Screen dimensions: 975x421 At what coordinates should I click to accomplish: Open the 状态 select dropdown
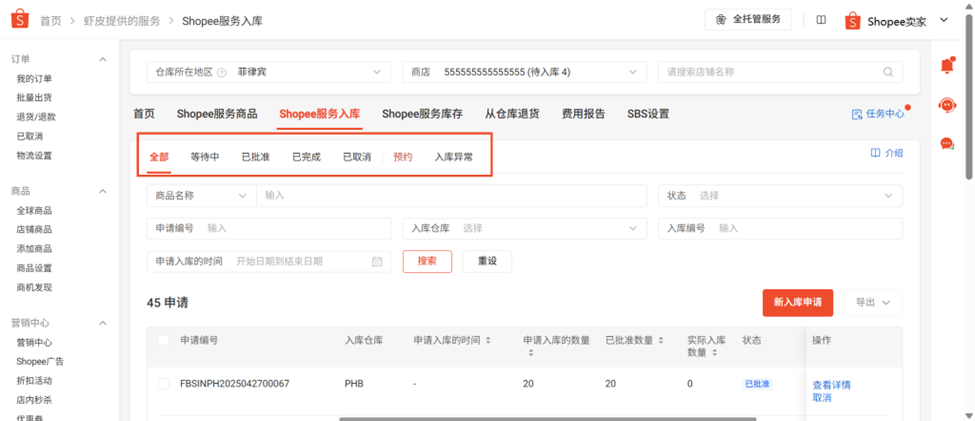780,195
